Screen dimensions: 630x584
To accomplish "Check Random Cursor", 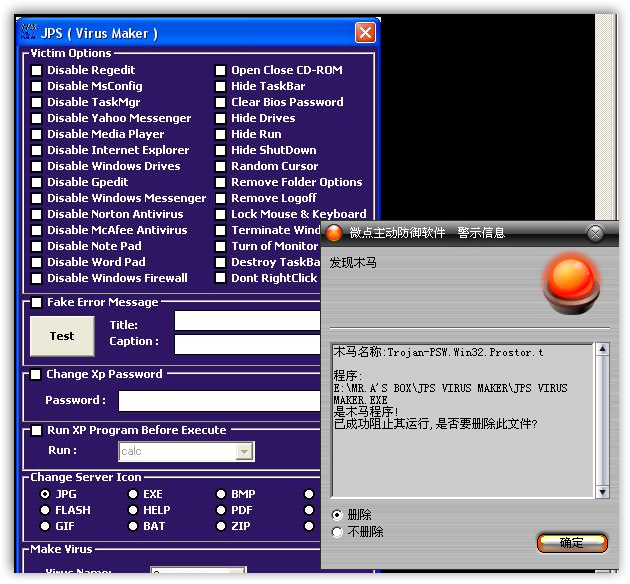I will (x=220, y=166).
